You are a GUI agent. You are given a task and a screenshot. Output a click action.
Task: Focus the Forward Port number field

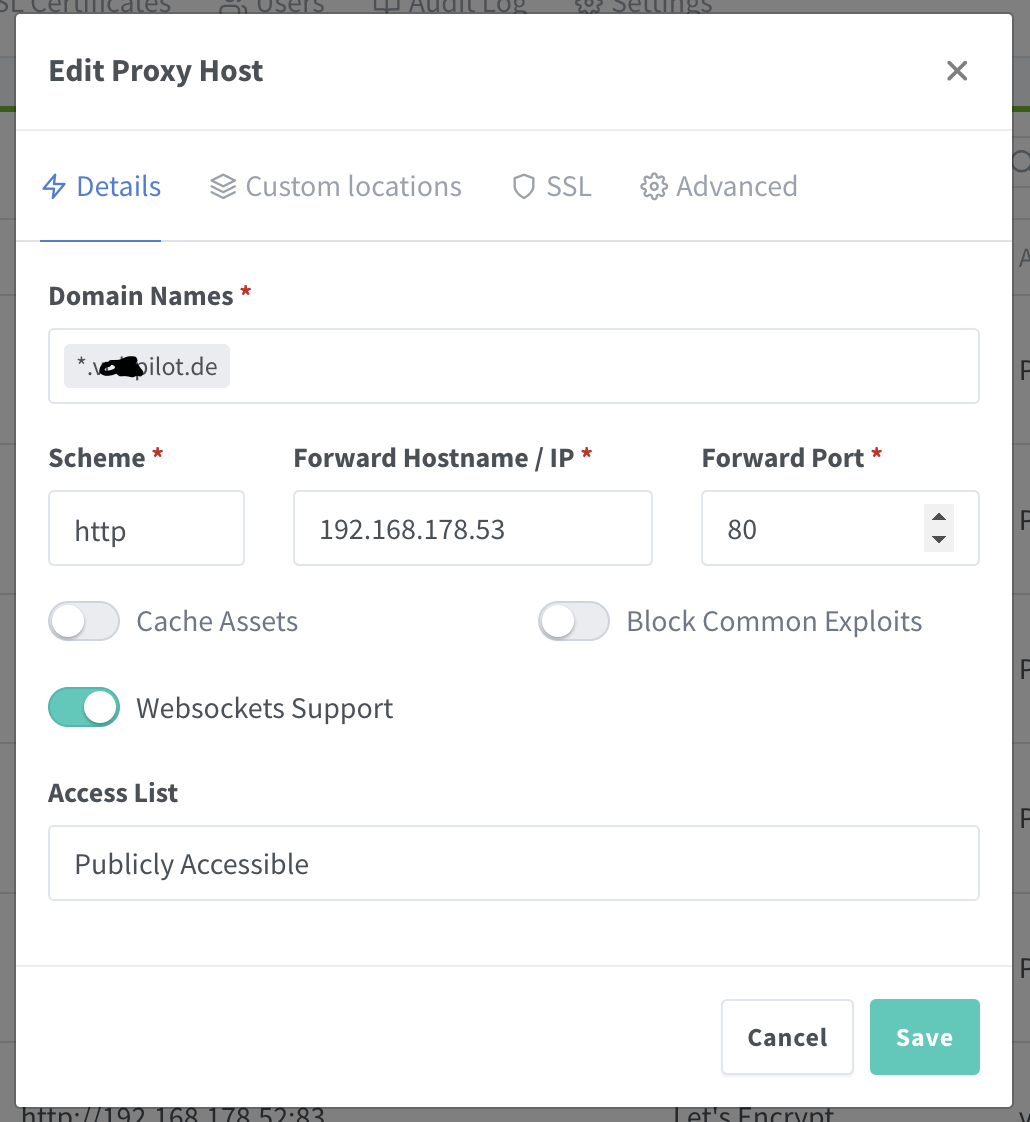click(810, 528)
